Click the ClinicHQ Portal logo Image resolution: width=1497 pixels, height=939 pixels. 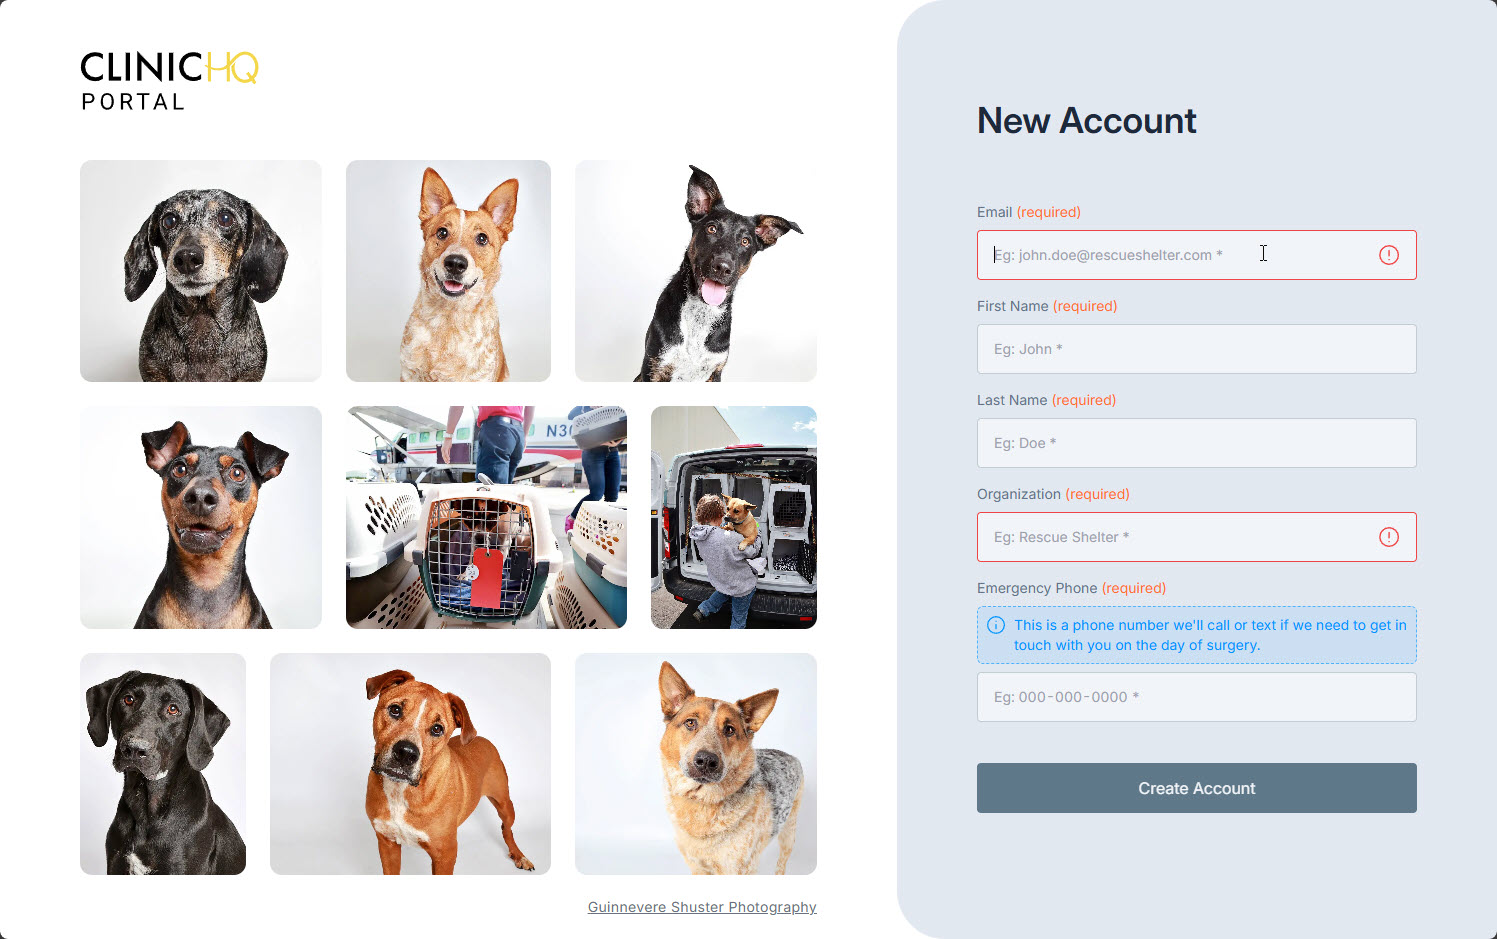tap(169, 81)
